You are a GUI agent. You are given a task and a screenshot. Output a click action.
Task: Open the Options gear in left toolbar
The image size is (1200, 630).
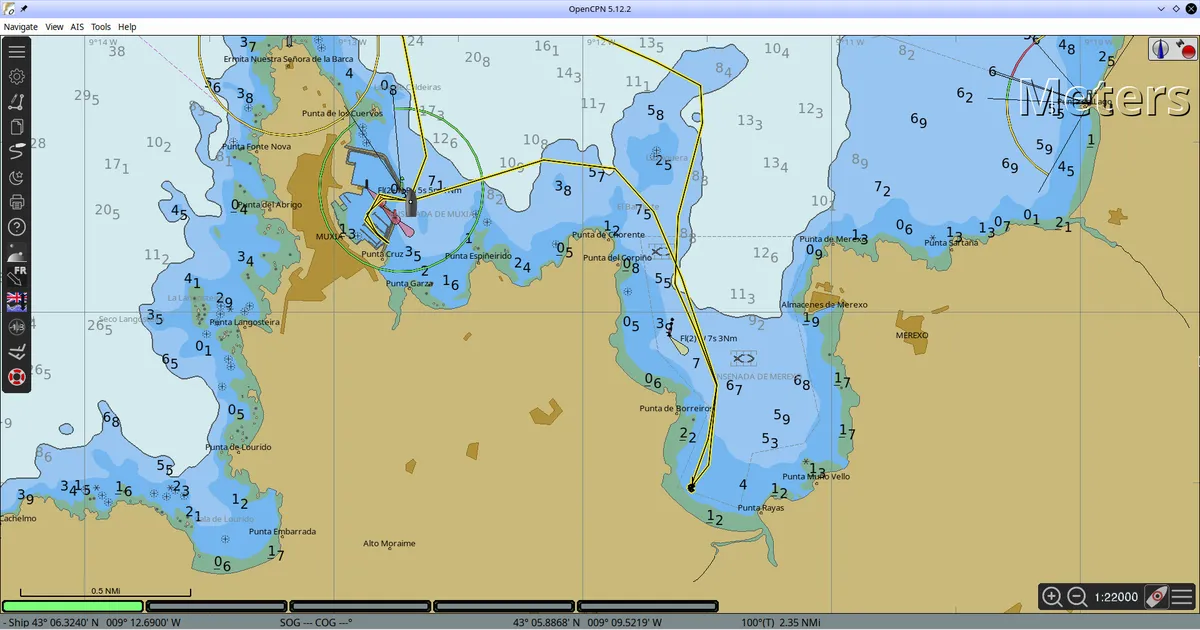click(x=17, y=76)
